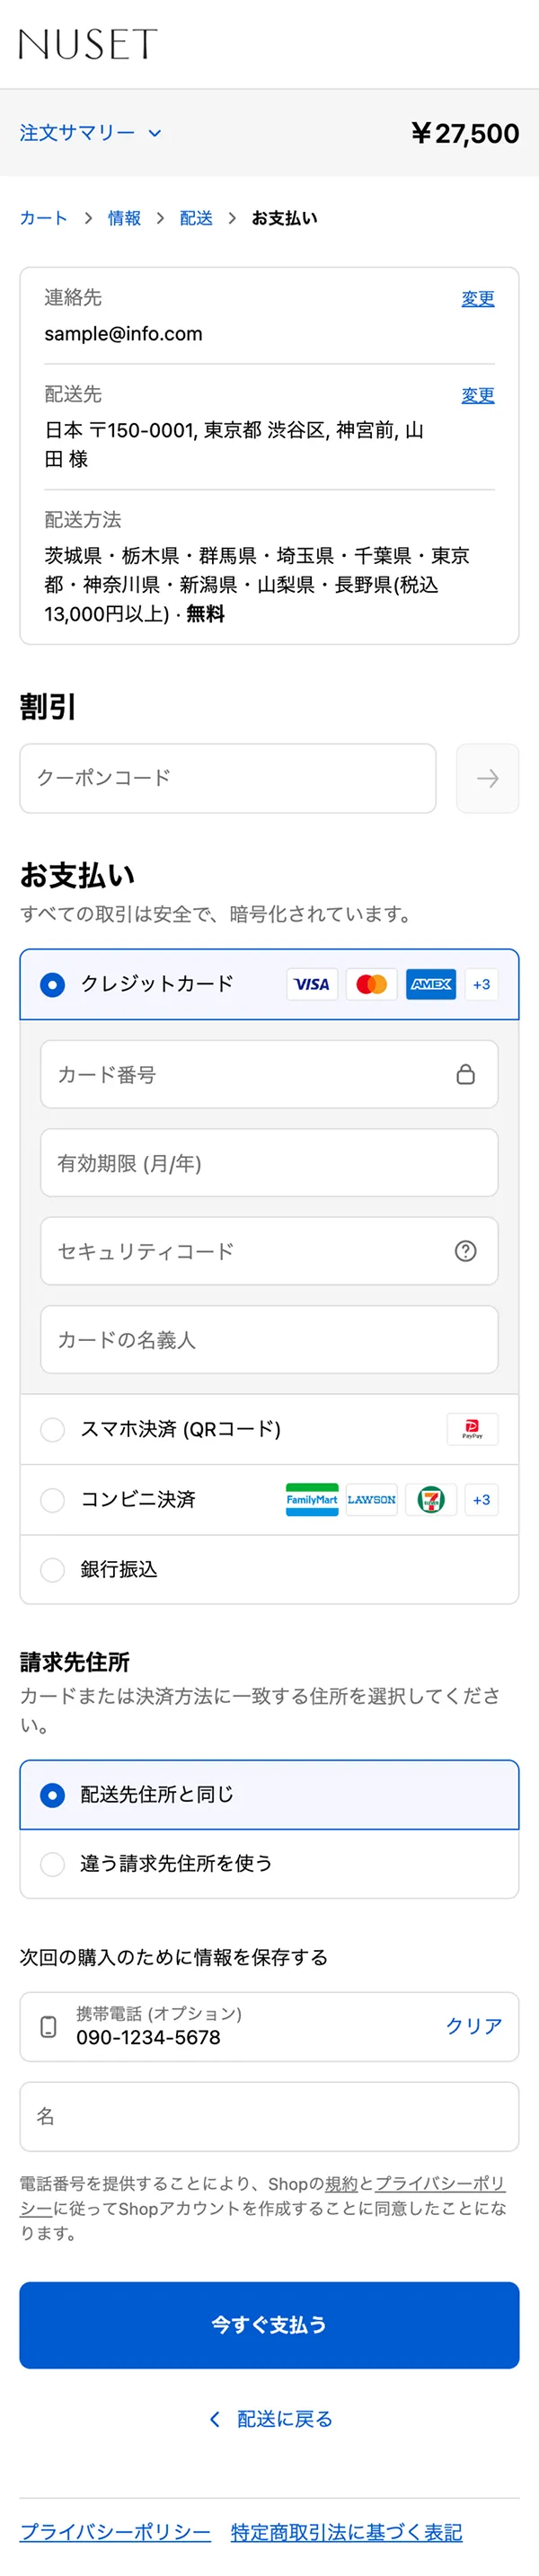Click the +3 more card brands badge

pyautogui.click(x=481, y=984)
